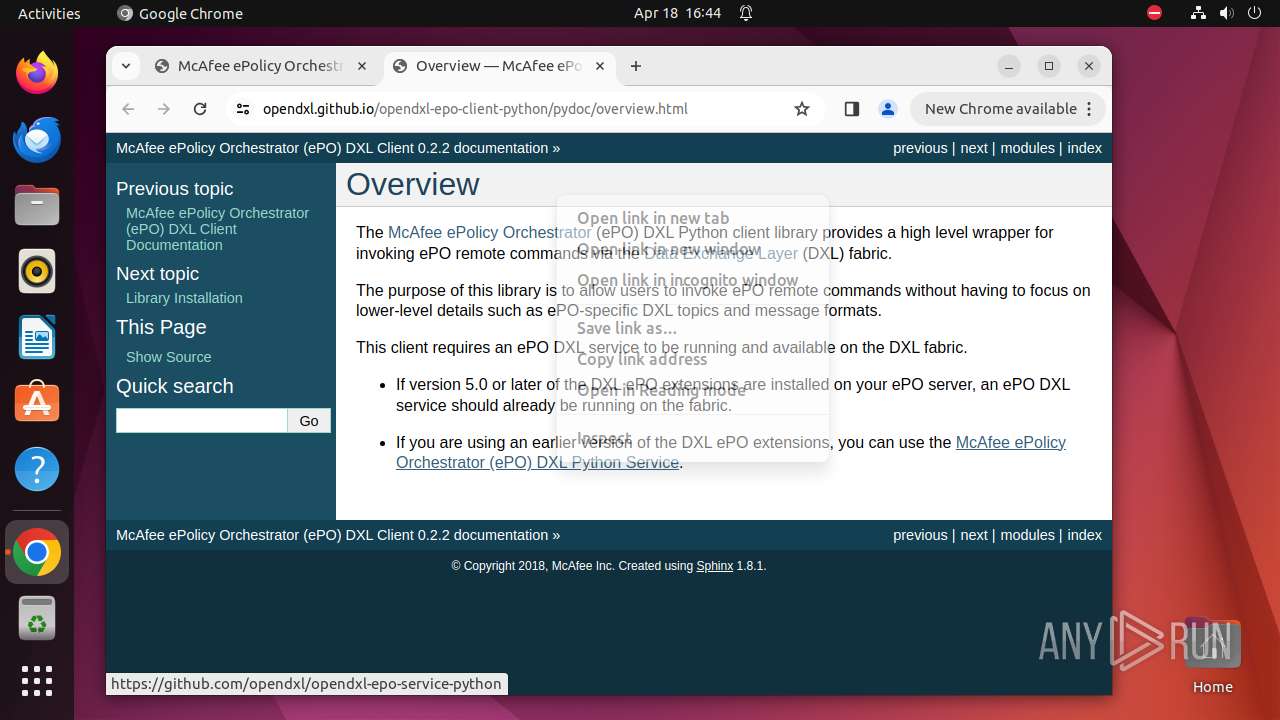Close the Overview tab

600,66
